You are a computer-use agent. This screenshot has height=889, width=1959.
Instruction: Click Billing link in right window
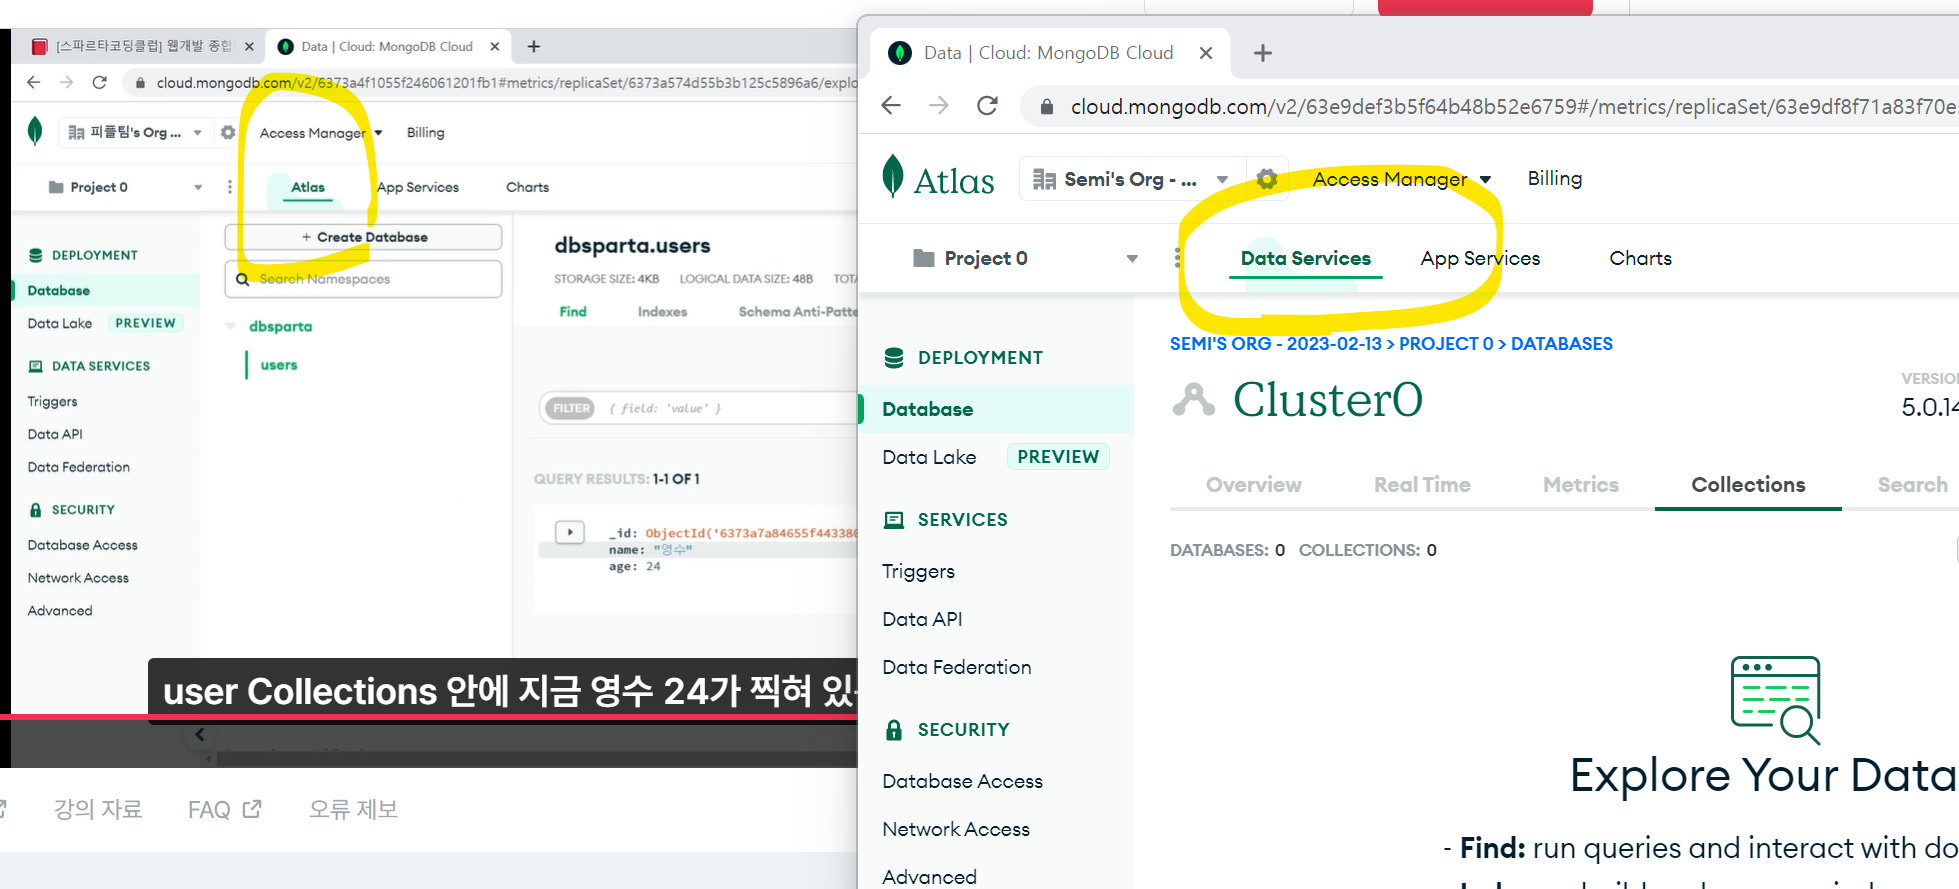click(1554, 178)
